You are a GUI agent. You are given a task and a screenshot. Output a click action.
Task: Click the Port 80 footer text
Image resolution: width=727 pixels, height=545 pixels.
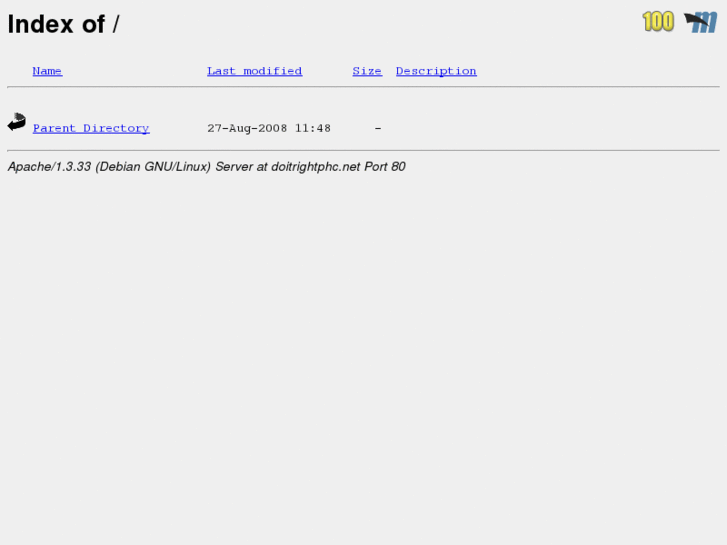click(x=385, y=167)
